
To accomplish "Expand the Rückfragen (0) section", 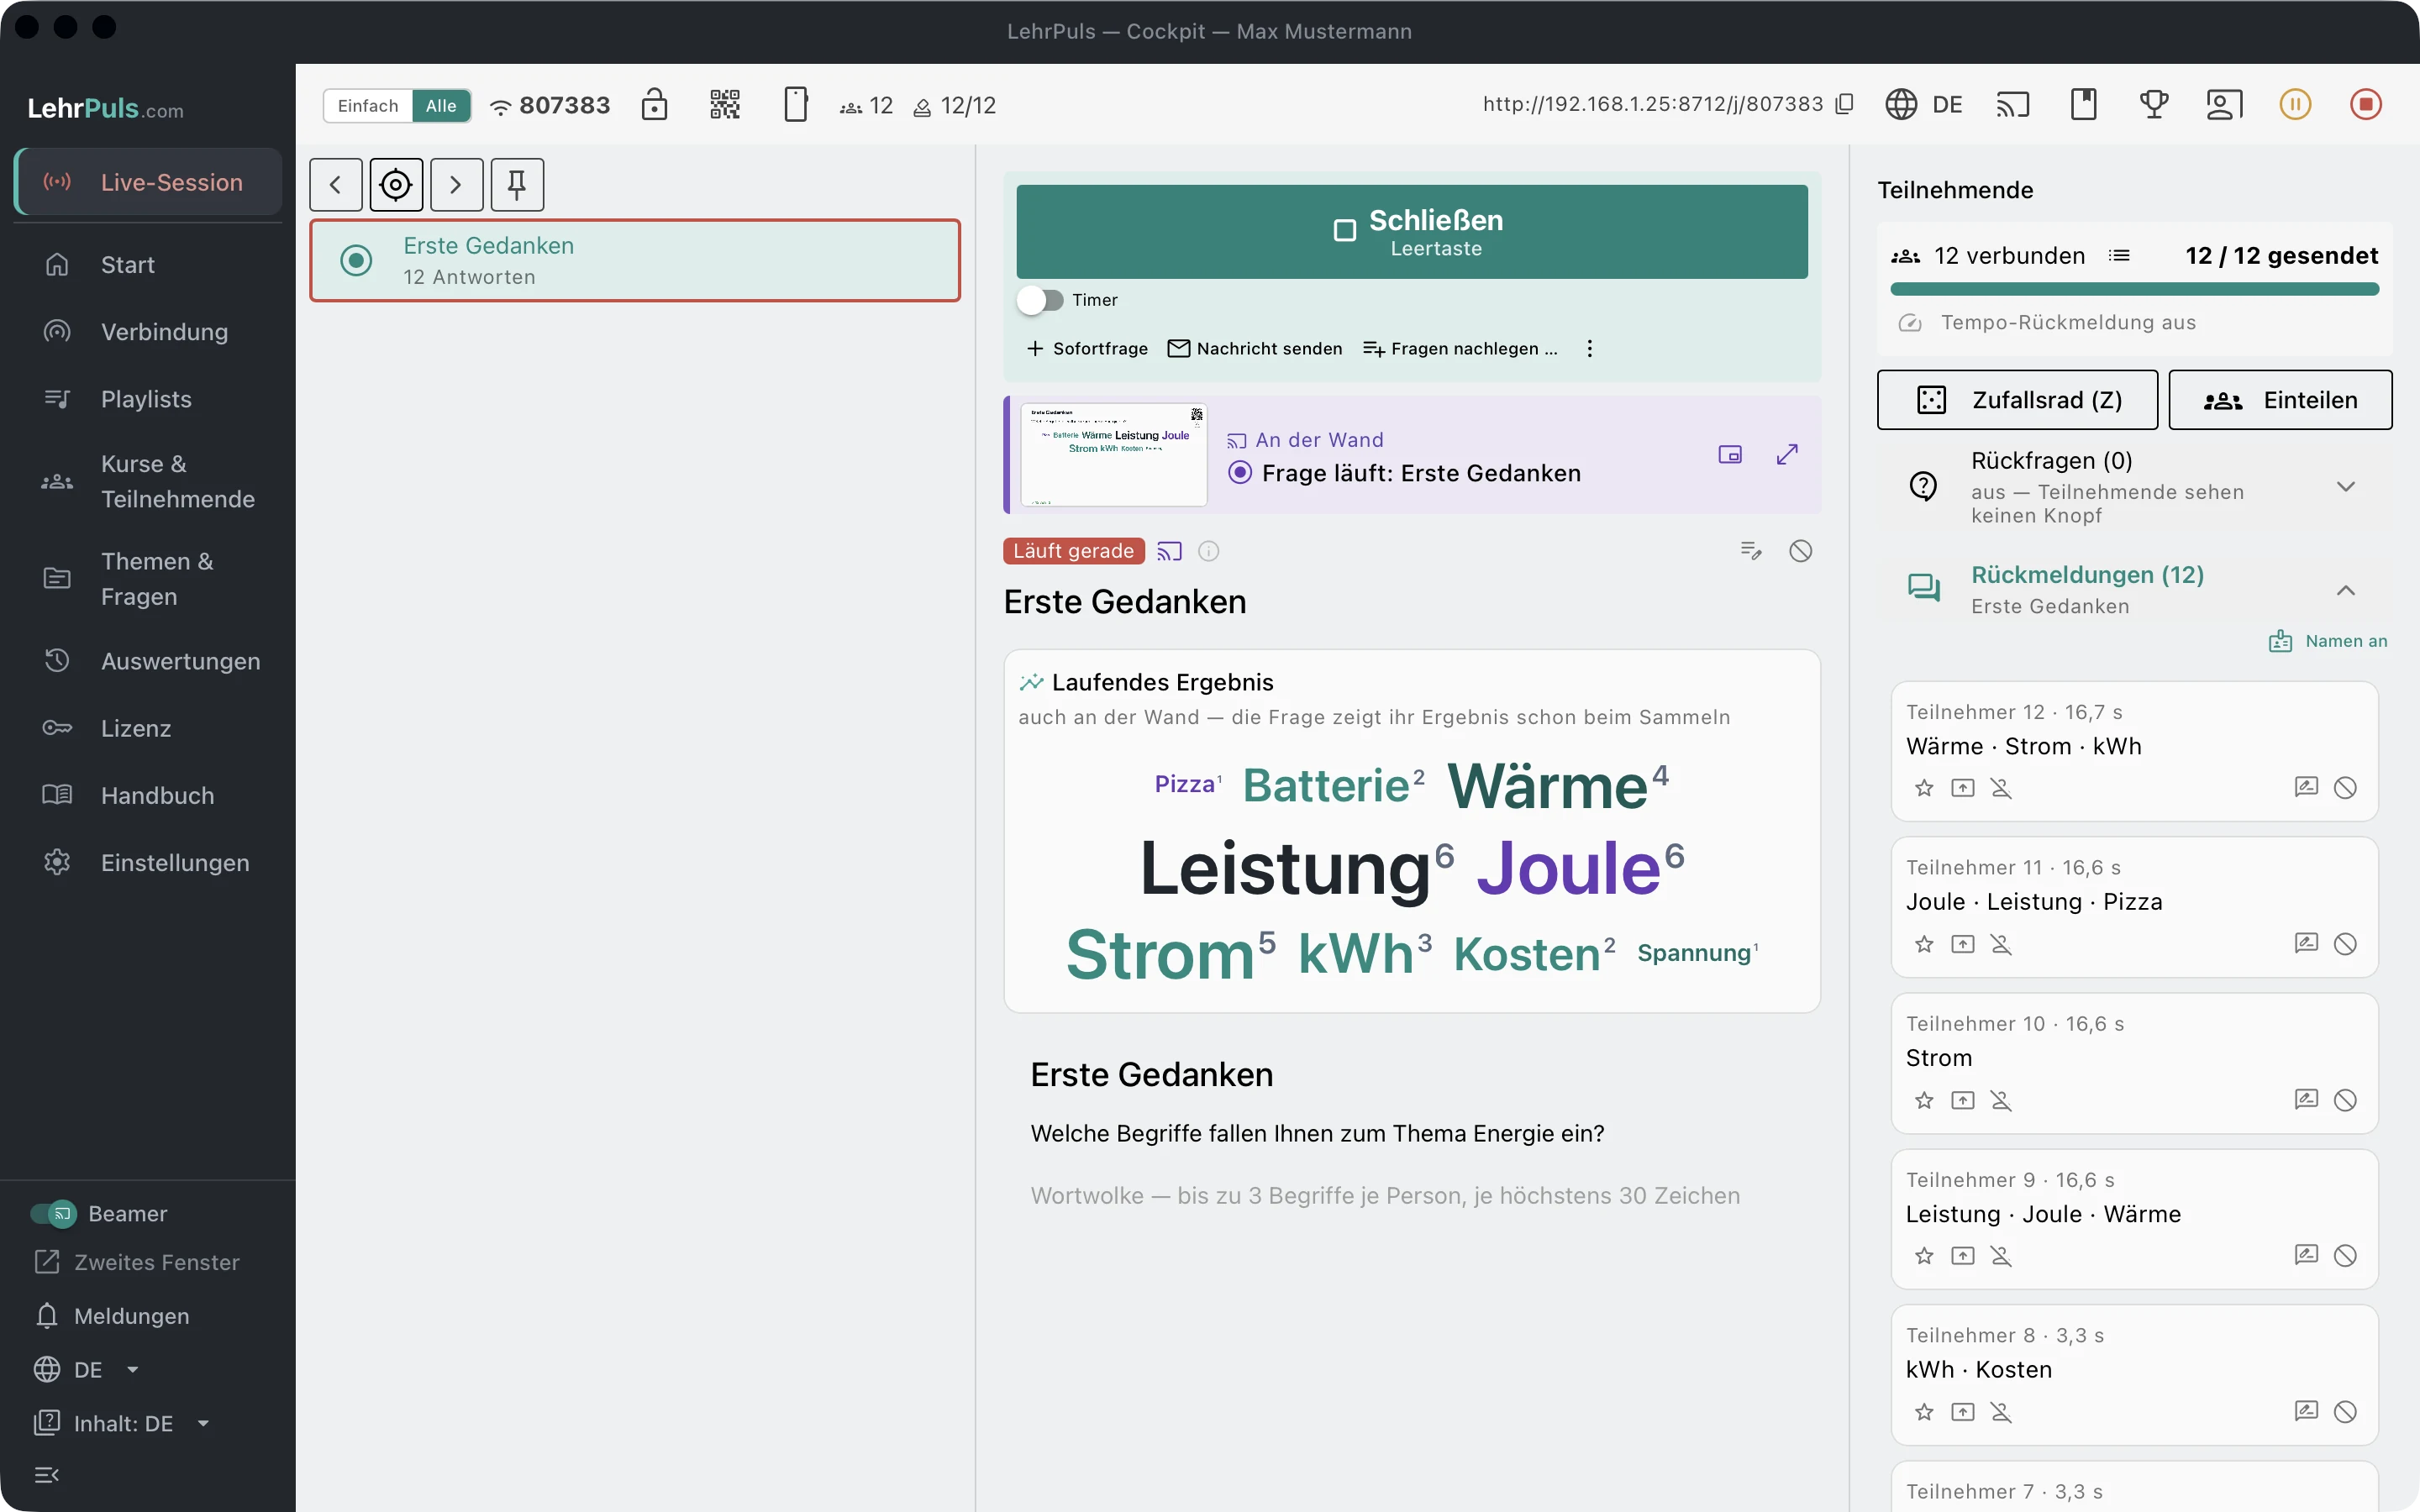I will (x=2134, y=487).
